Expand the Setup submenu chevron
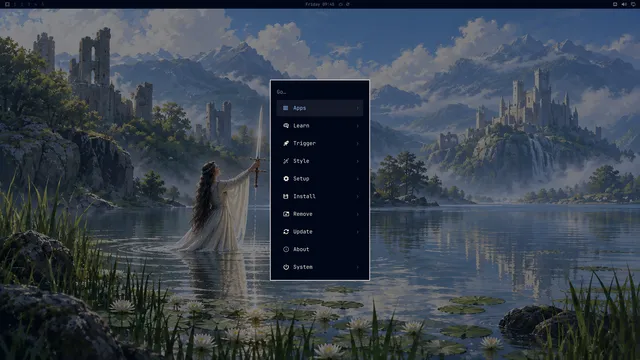This screenshot has height=360, width=640. click(358, 178)
